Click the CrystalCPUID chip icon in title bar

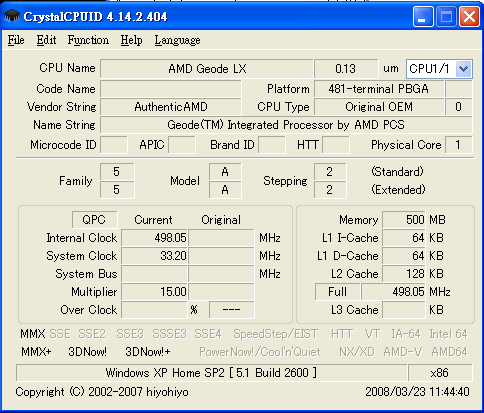(12, 16)
